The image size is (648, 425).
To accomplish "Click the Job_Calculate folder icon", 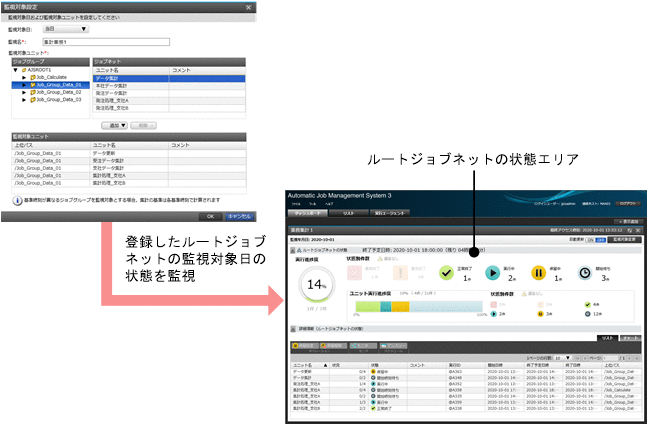I will [x=33, y=77].
